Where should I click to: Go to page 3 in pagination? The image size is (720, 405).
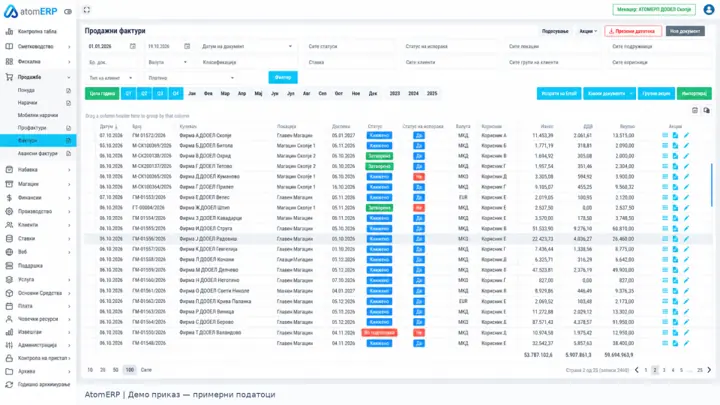(x=664, y=370)
